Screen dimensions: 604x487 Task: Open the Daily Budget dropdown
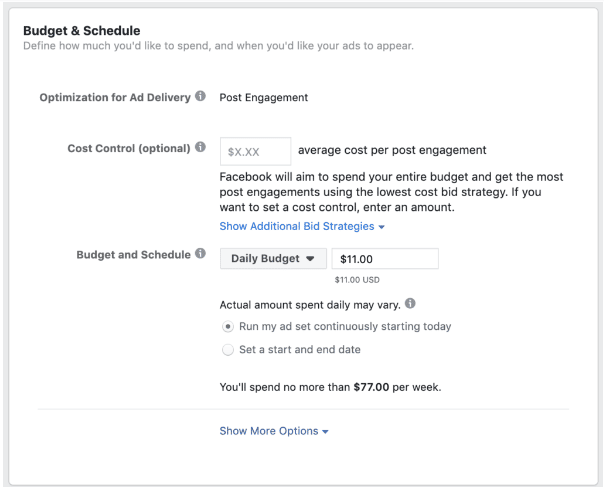273,259
